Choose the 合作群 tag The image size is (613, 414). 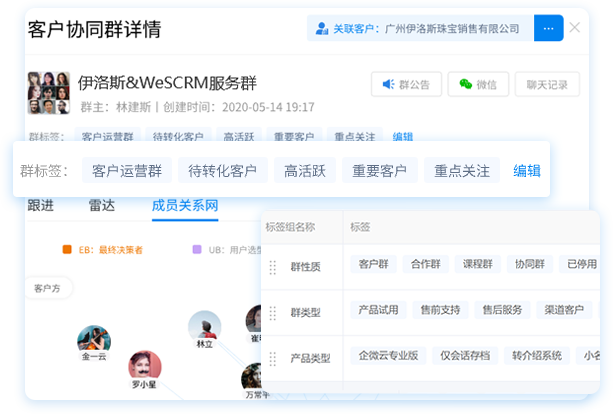point(426,264)
